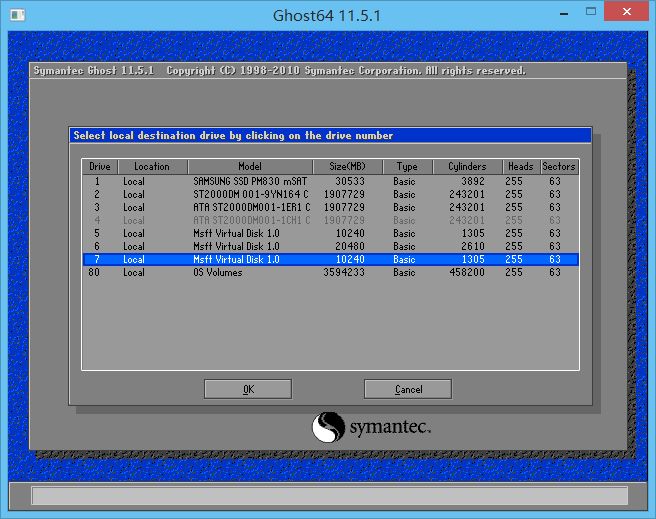
Task: Select drive 1 Samsung SSD PM830
Action: (329, 182)
